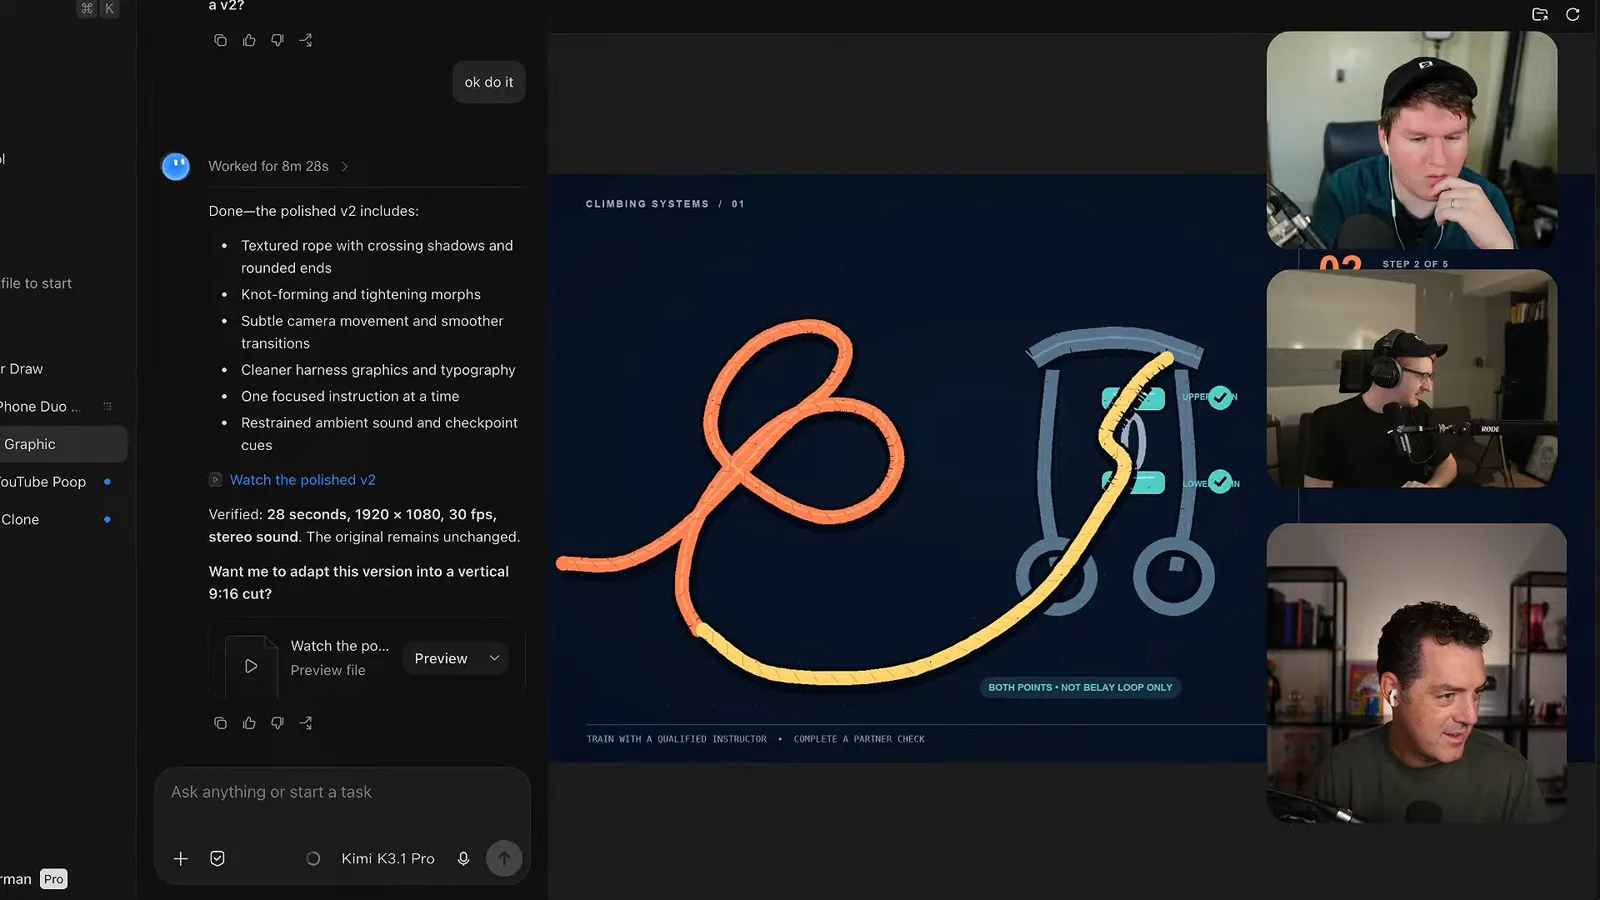Click the loading spinner icon beside model name

click(x=313, y=858)
